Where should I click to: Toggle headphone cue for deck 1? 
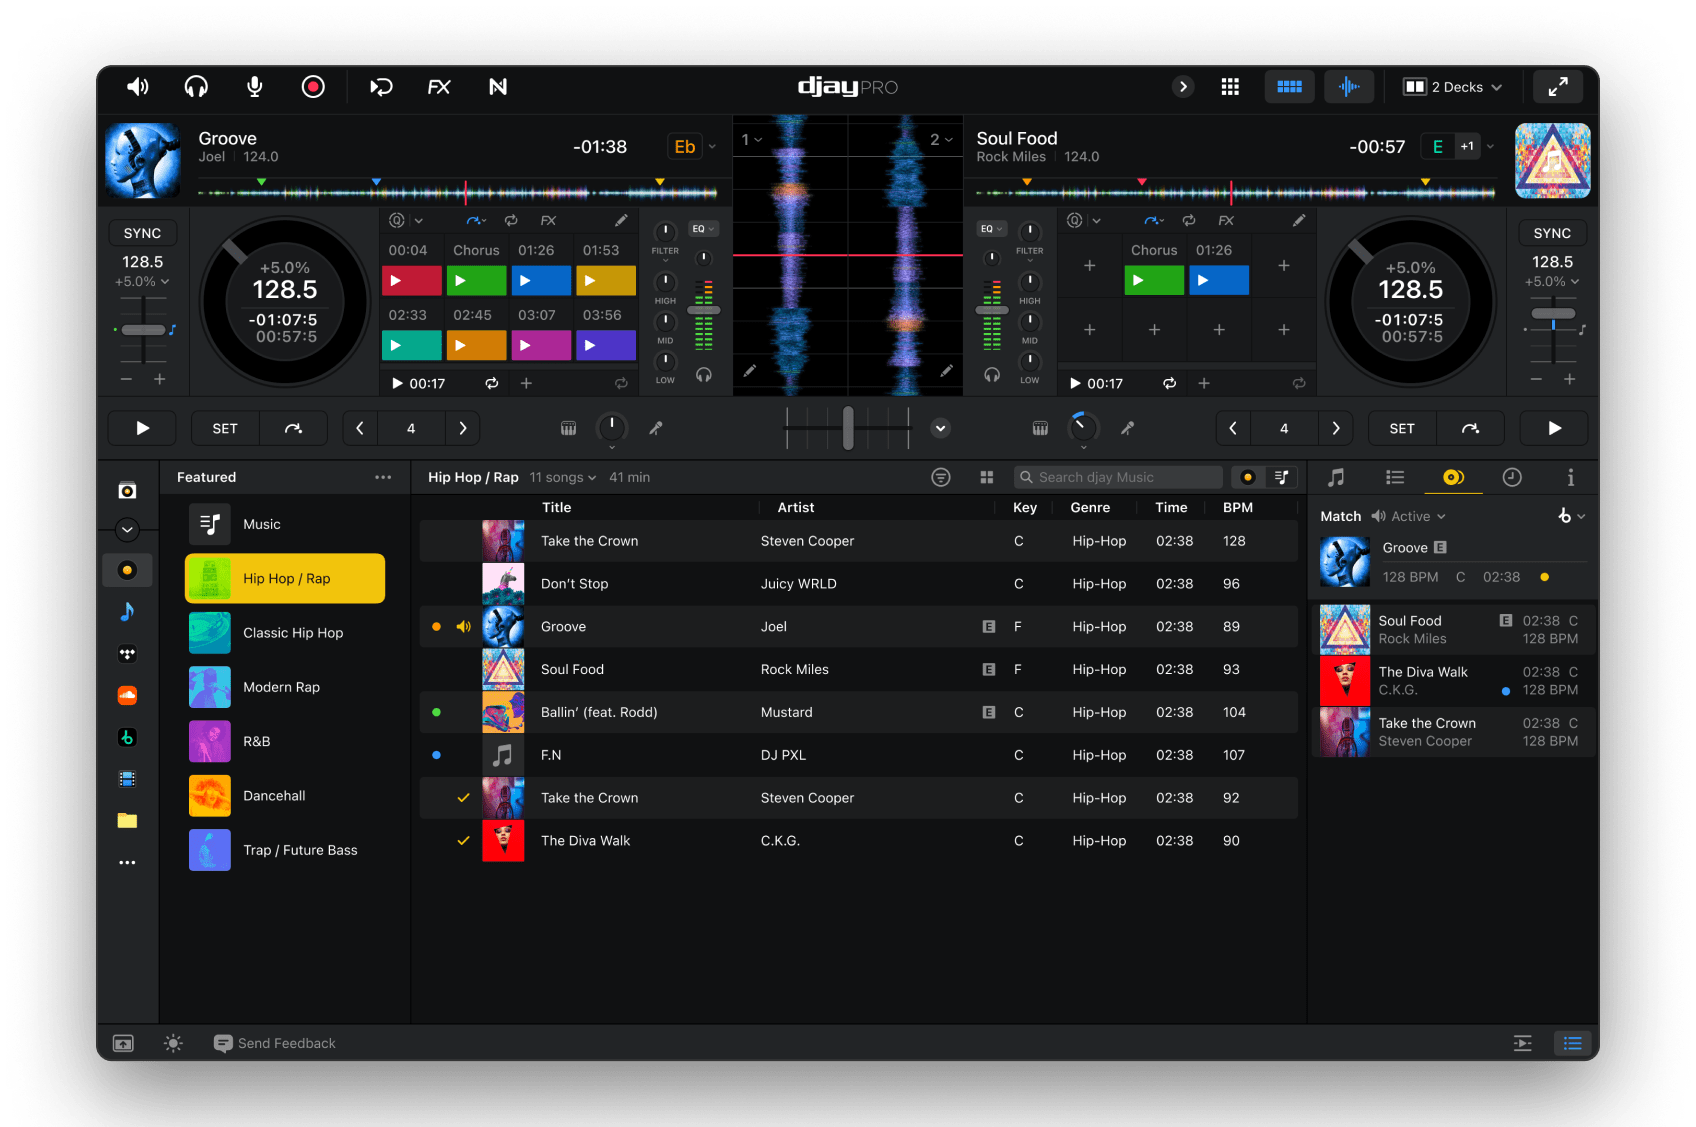[x=704, y=375]
